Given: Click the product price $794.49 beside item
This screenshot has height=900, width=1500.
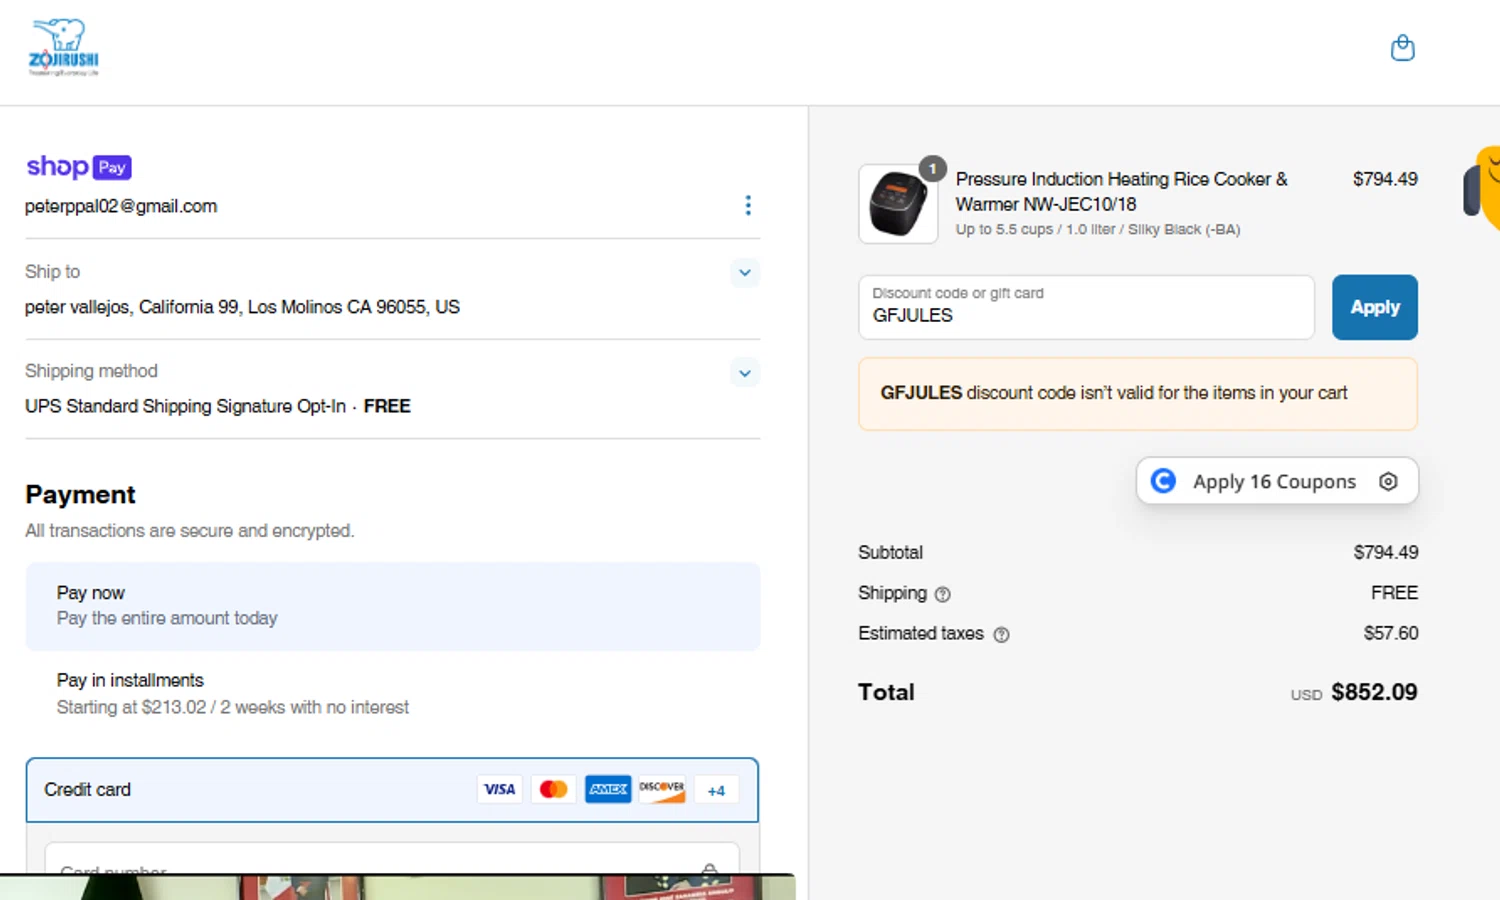Looking at the screenshot, I should 1385,179.
